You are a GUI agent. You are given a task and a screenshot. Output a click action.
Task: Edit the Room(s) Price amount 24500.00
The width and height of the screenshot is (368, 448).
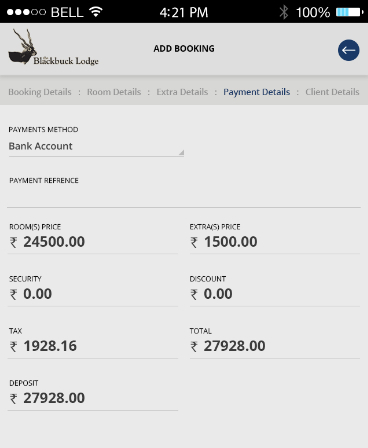coord(93,242)
